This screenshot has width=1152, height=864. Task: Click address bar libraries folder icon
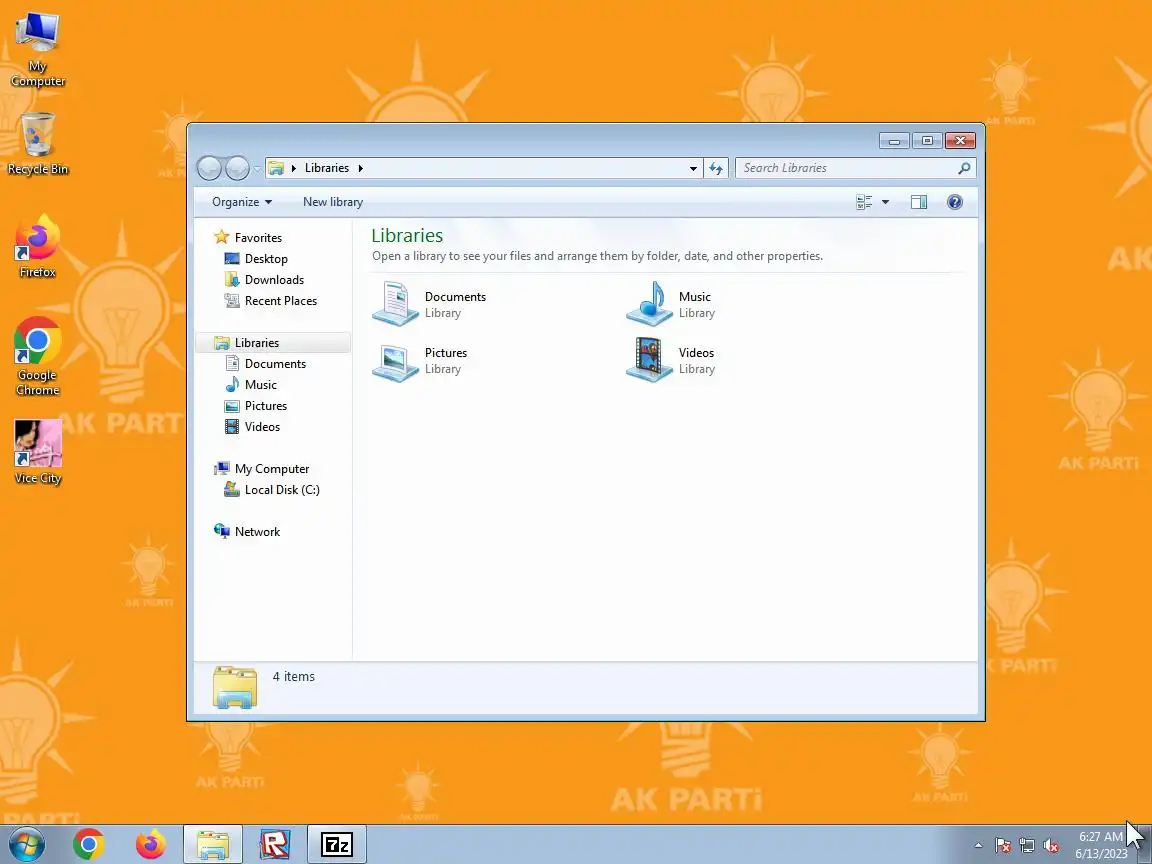pos(276,168)
